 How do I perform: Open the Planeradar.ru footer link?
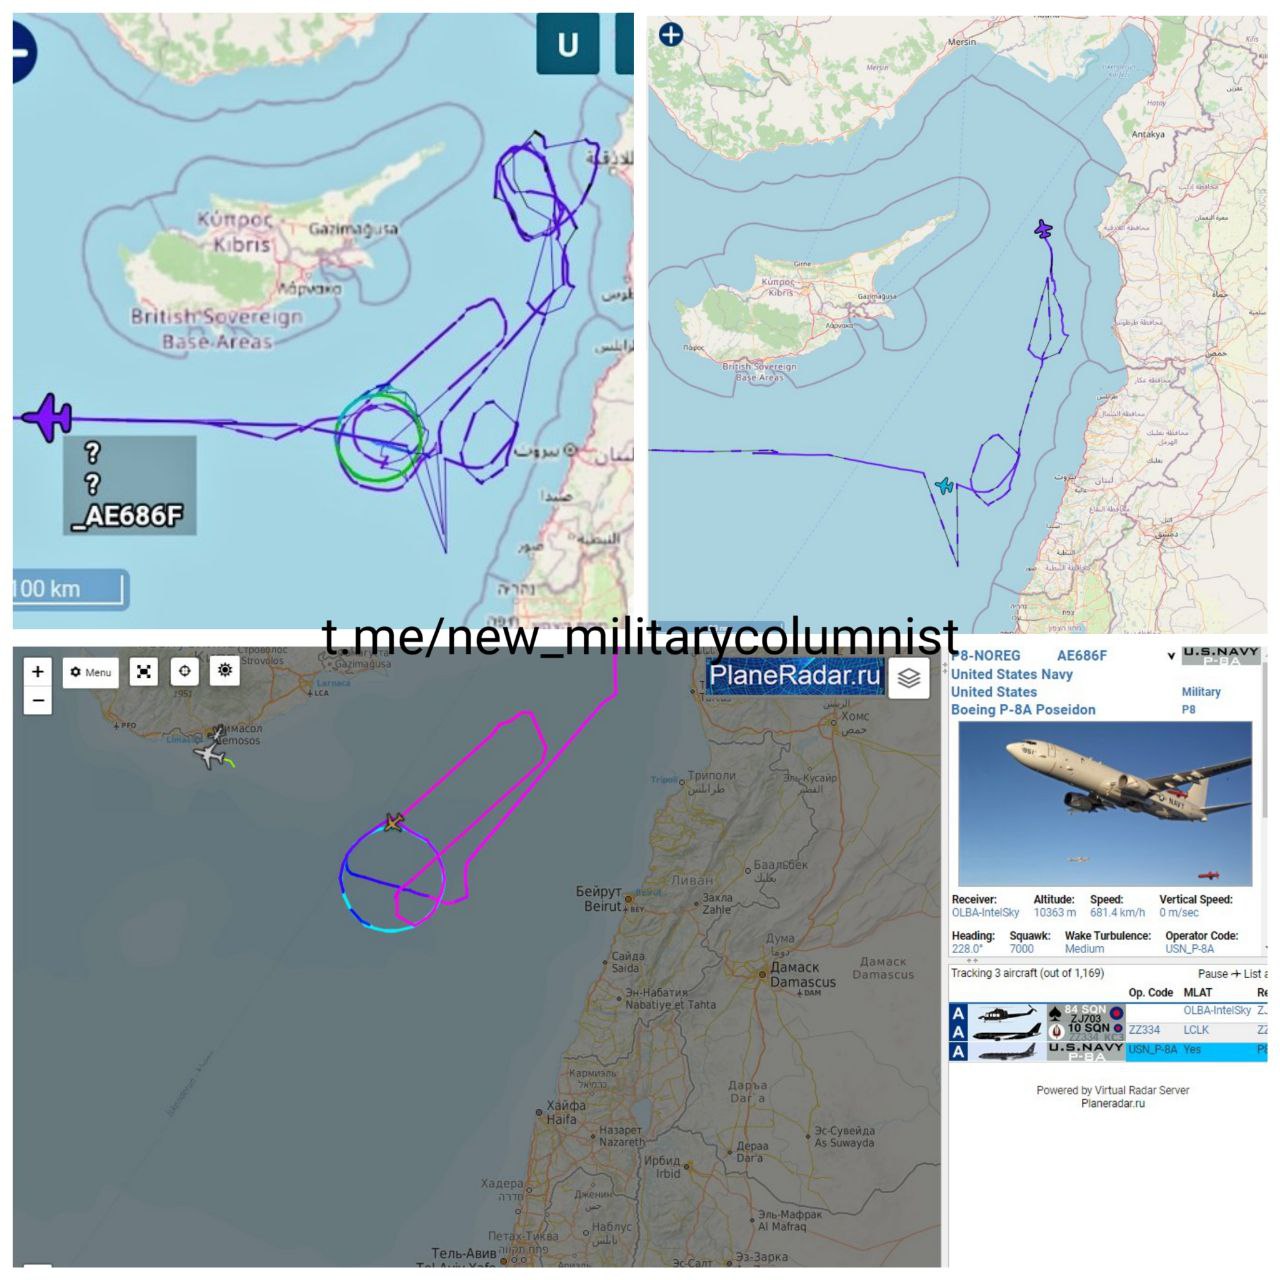coord(1113,1104)
